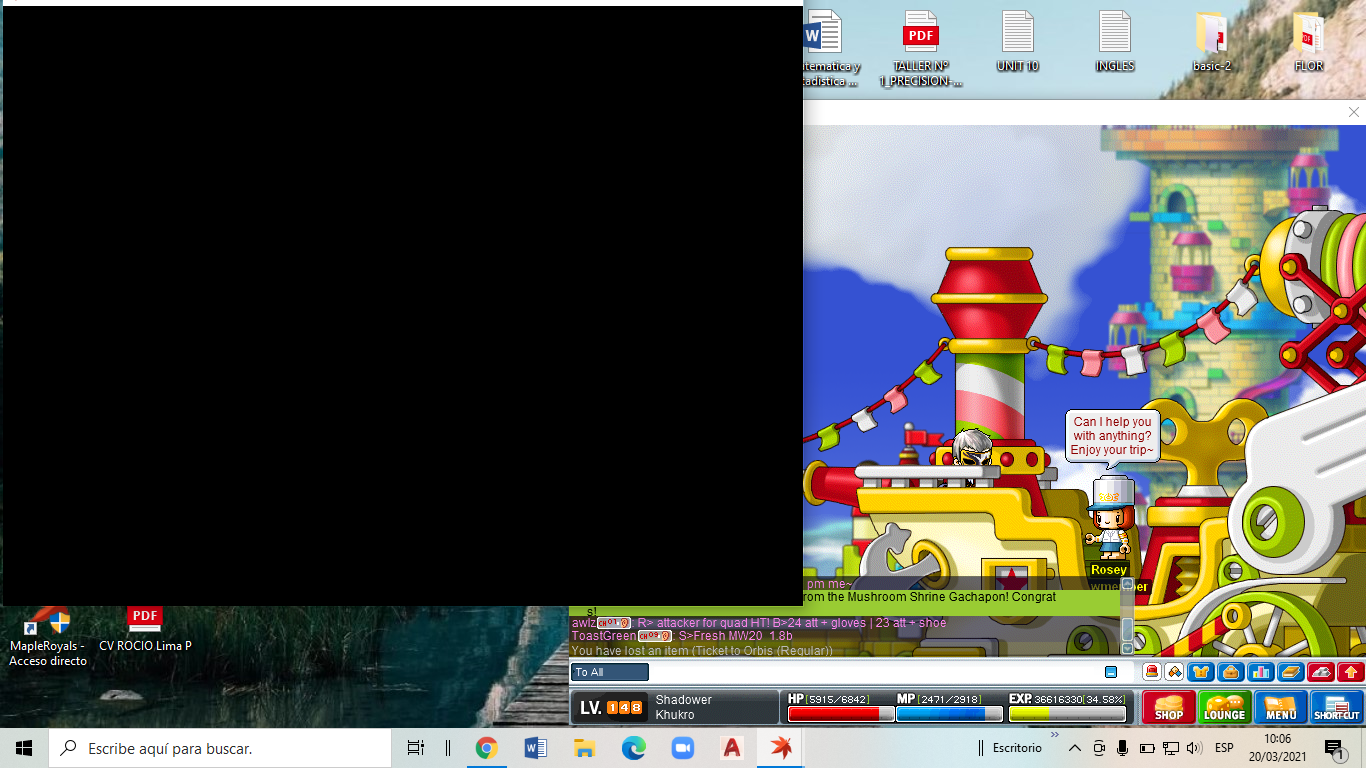Click the chat log scrollbar handle

tap(1127, 628)
